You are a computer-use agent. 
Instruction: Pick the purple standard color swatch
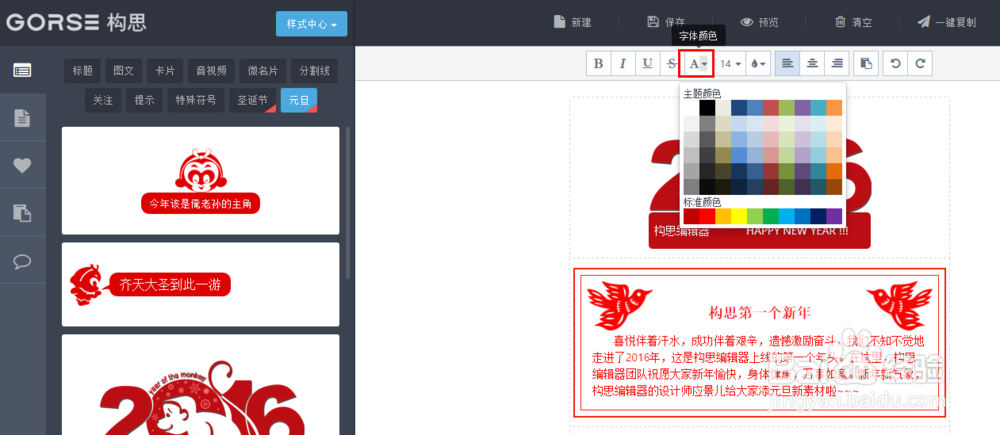tap(834, 216)
